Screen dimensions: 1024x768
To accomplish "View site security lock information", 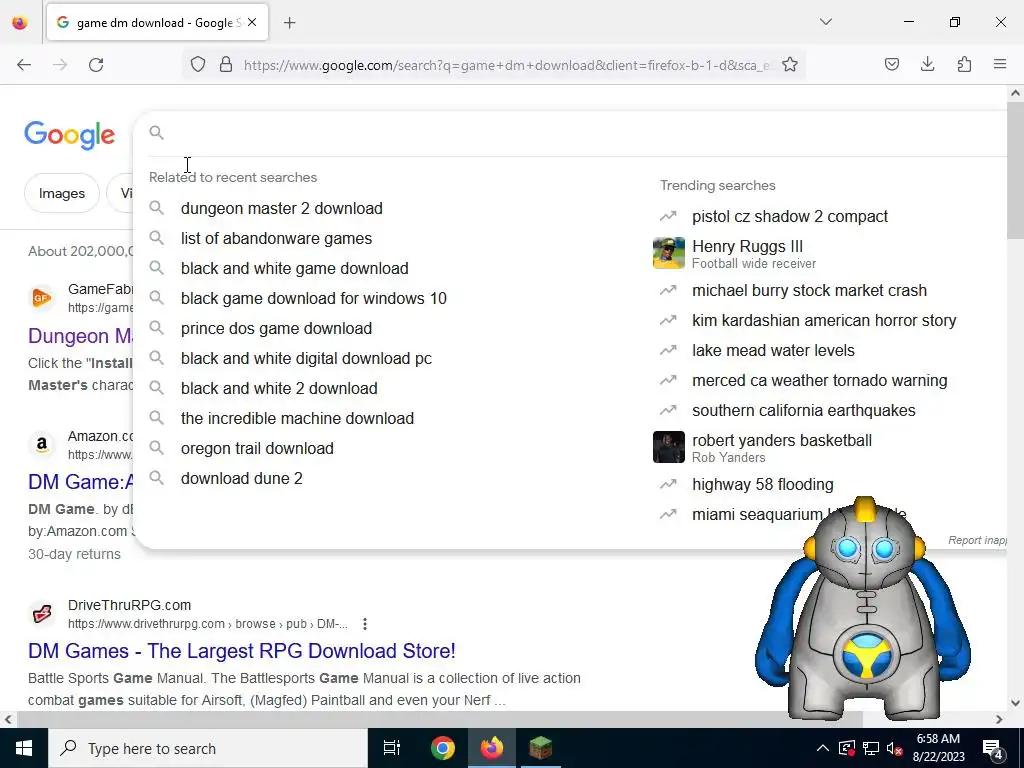I will (x=226, y=65).
